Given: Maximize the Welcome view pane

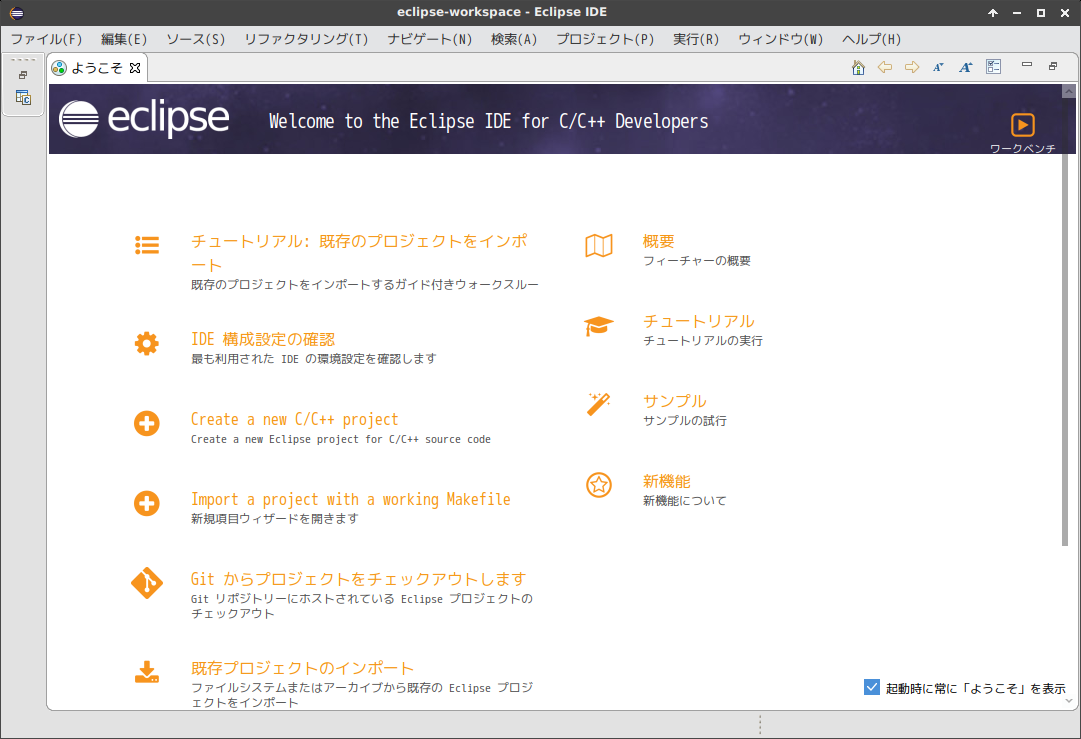Looking at the screenshot, I should pyautogui.click(x=1053, y=66).
